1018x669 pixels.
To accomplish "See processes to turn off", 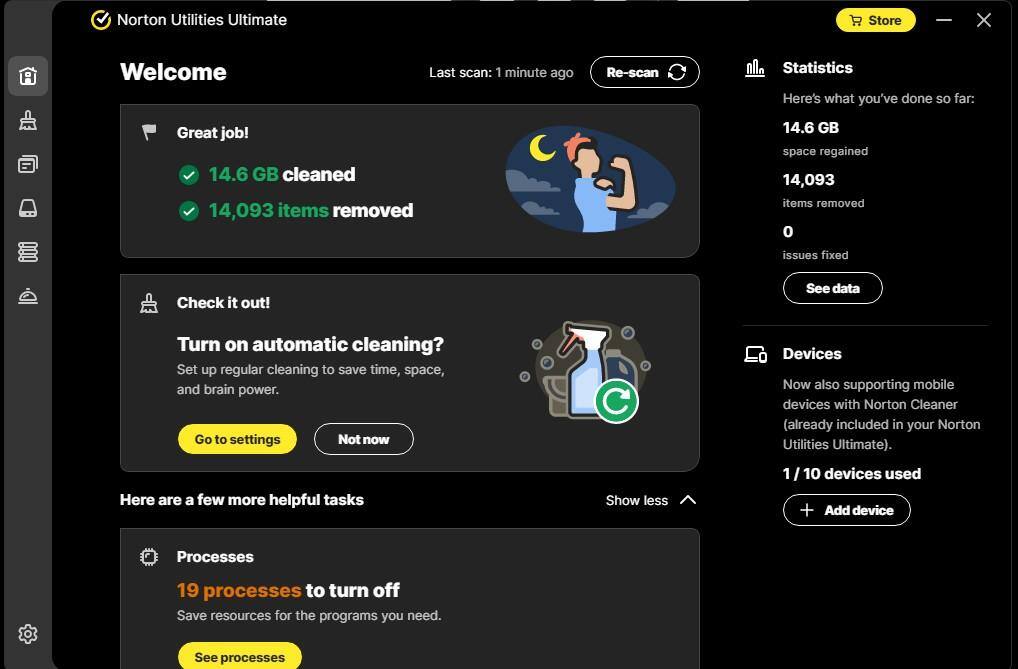I will (239, 657).
